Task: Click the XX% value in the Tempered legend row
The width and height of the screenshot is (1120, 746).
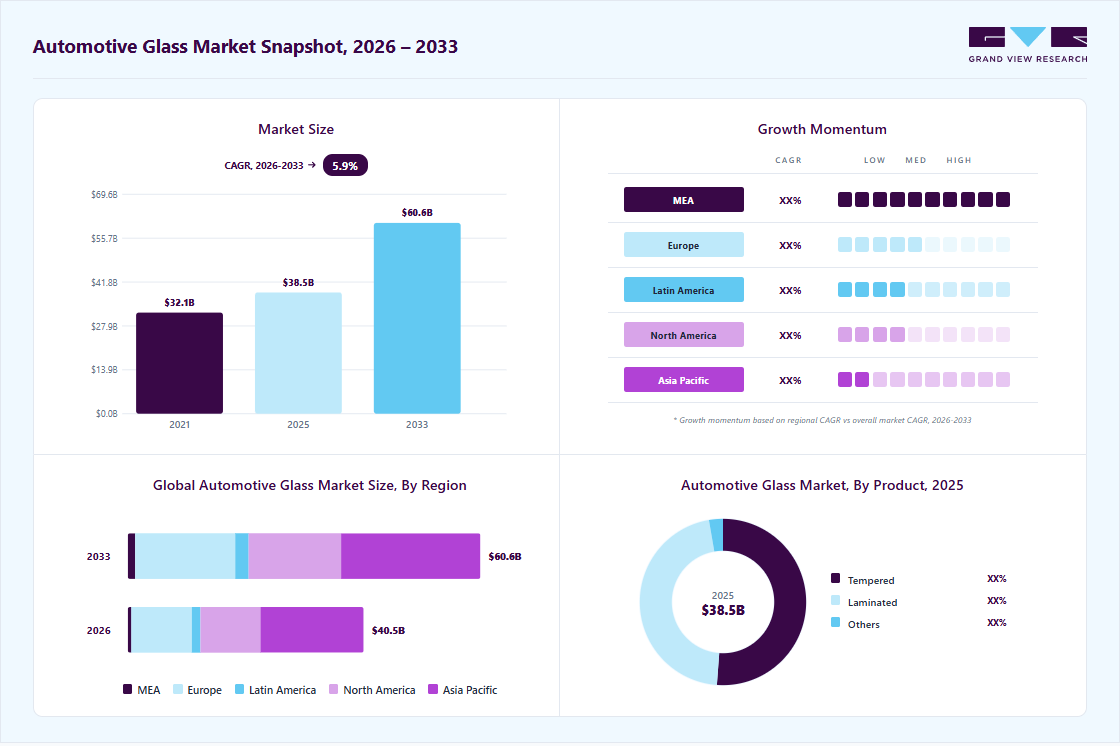Action: click(996, 579)
